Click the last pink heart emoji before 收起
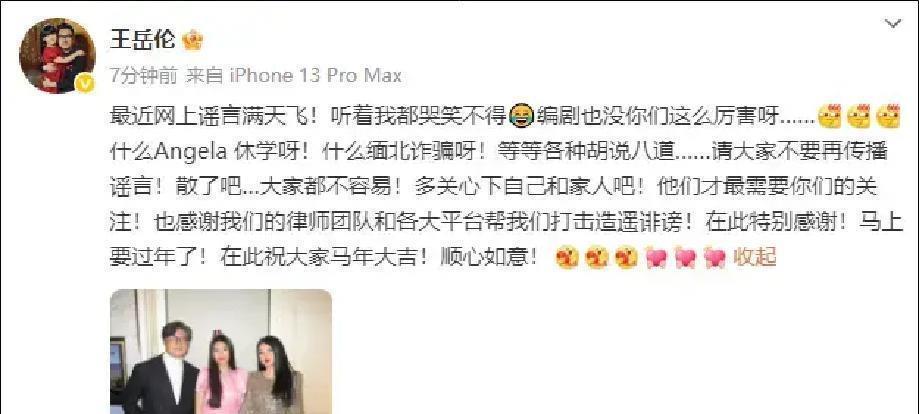This screenshot has height=414, width=919. 714,257
